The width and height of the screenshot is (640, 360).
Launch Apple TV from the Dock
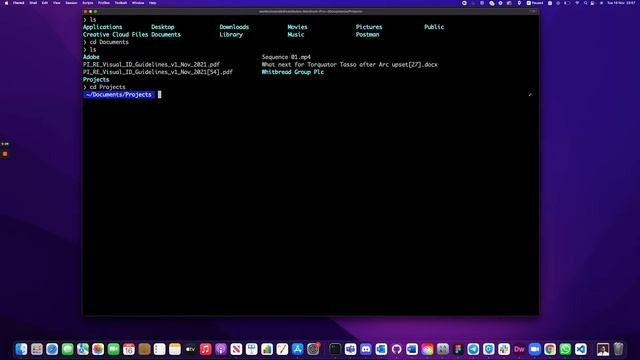pos(190,349)
